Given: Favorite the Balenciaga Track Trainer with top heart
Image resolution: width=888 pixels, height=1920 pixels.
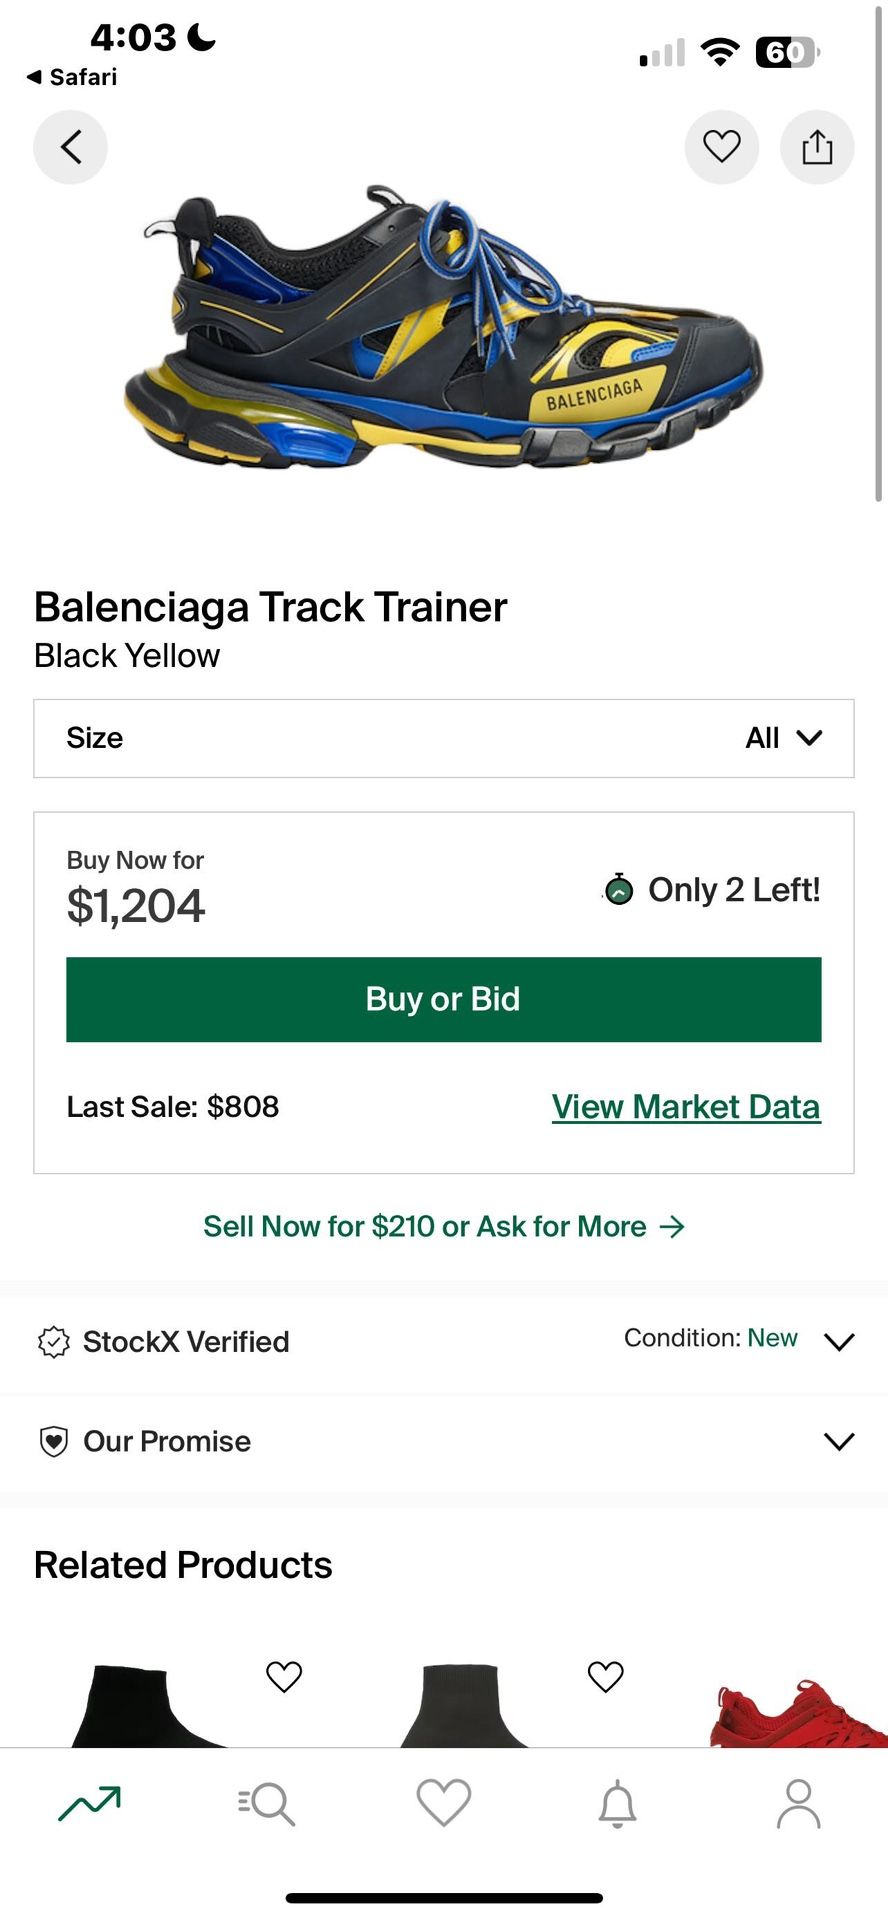Looking at the screenshot, I should click(x=721, y=147).
